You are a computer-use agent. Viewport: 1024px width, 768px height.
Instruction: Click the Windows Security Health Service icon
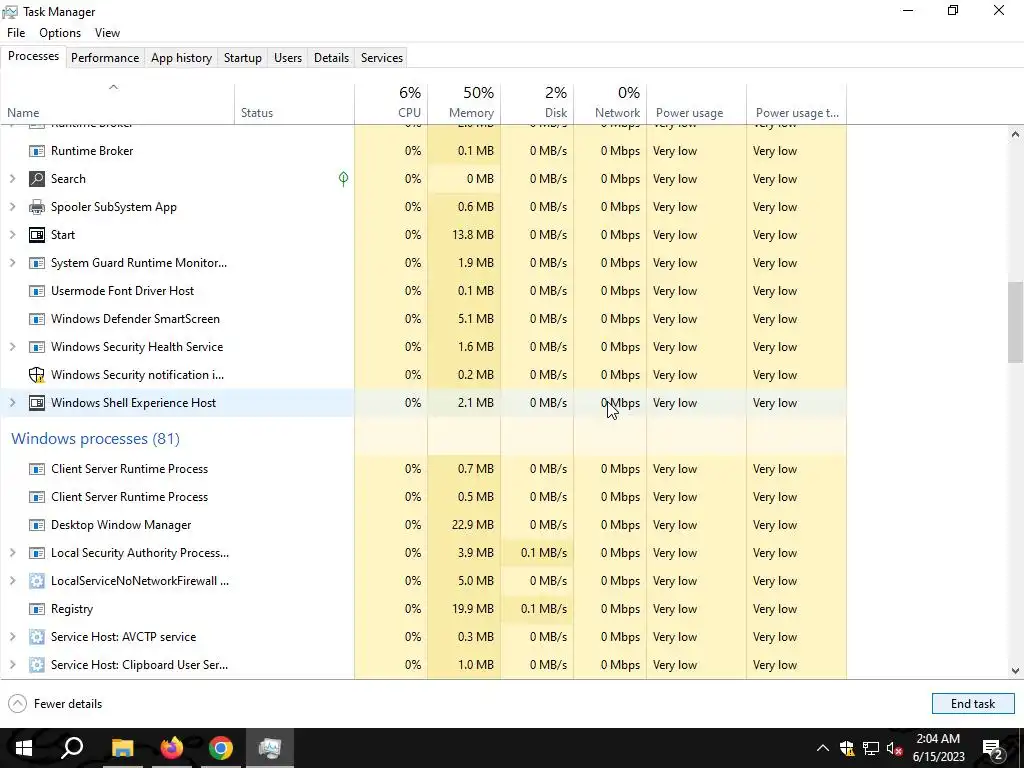coord(37,347)
